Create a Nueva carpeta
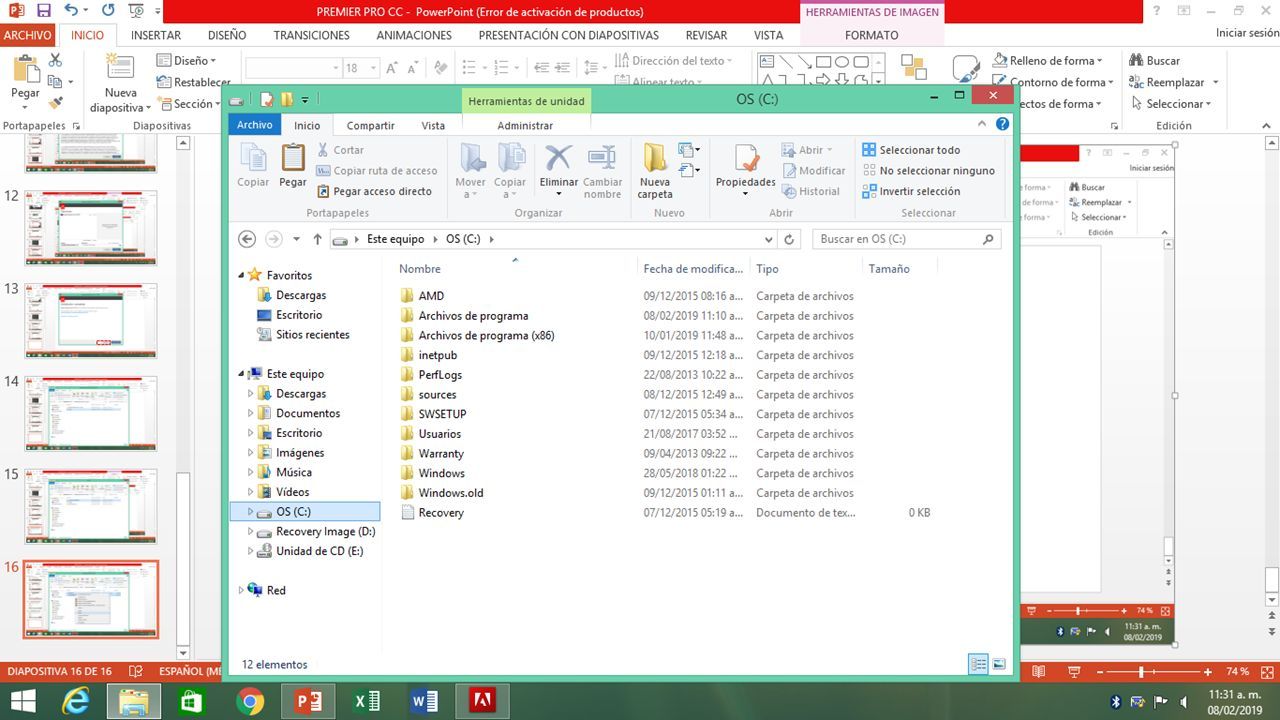 [x=655, y=170]
